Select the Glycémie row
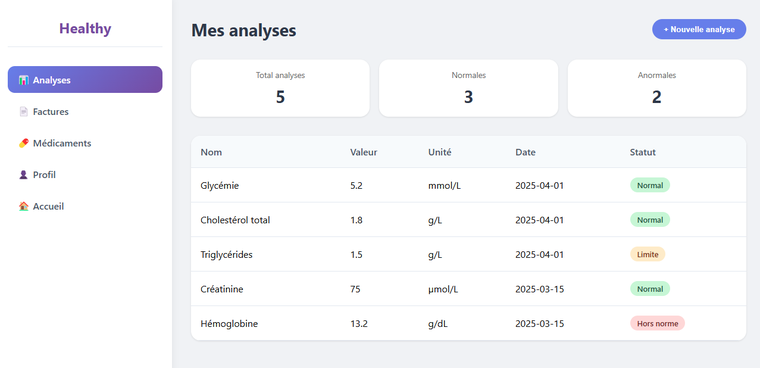 tap(468, 185)
